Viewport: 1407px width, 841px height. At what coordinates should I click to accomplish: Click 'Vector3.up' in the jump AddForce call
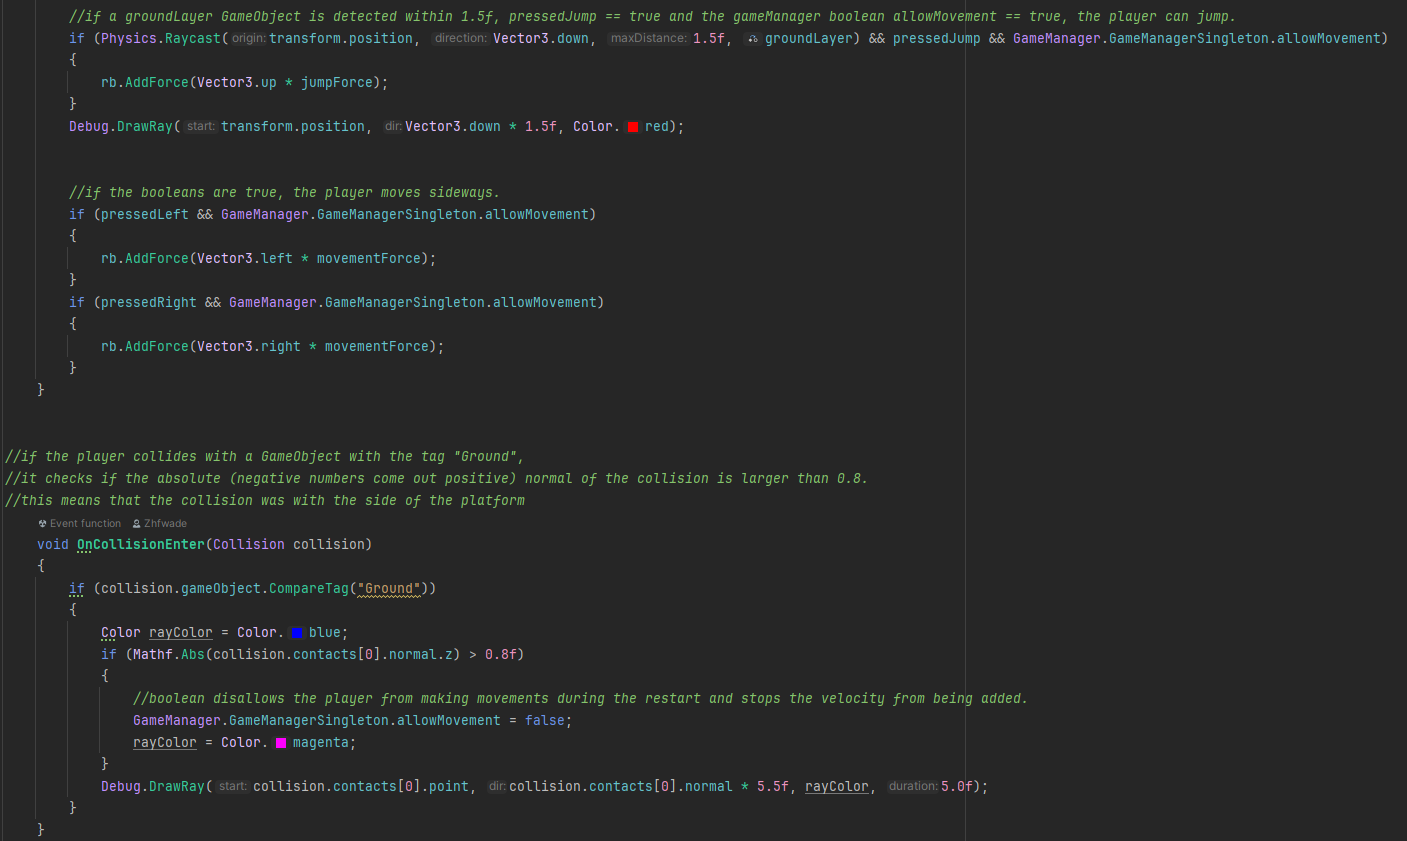coord(237,82)
